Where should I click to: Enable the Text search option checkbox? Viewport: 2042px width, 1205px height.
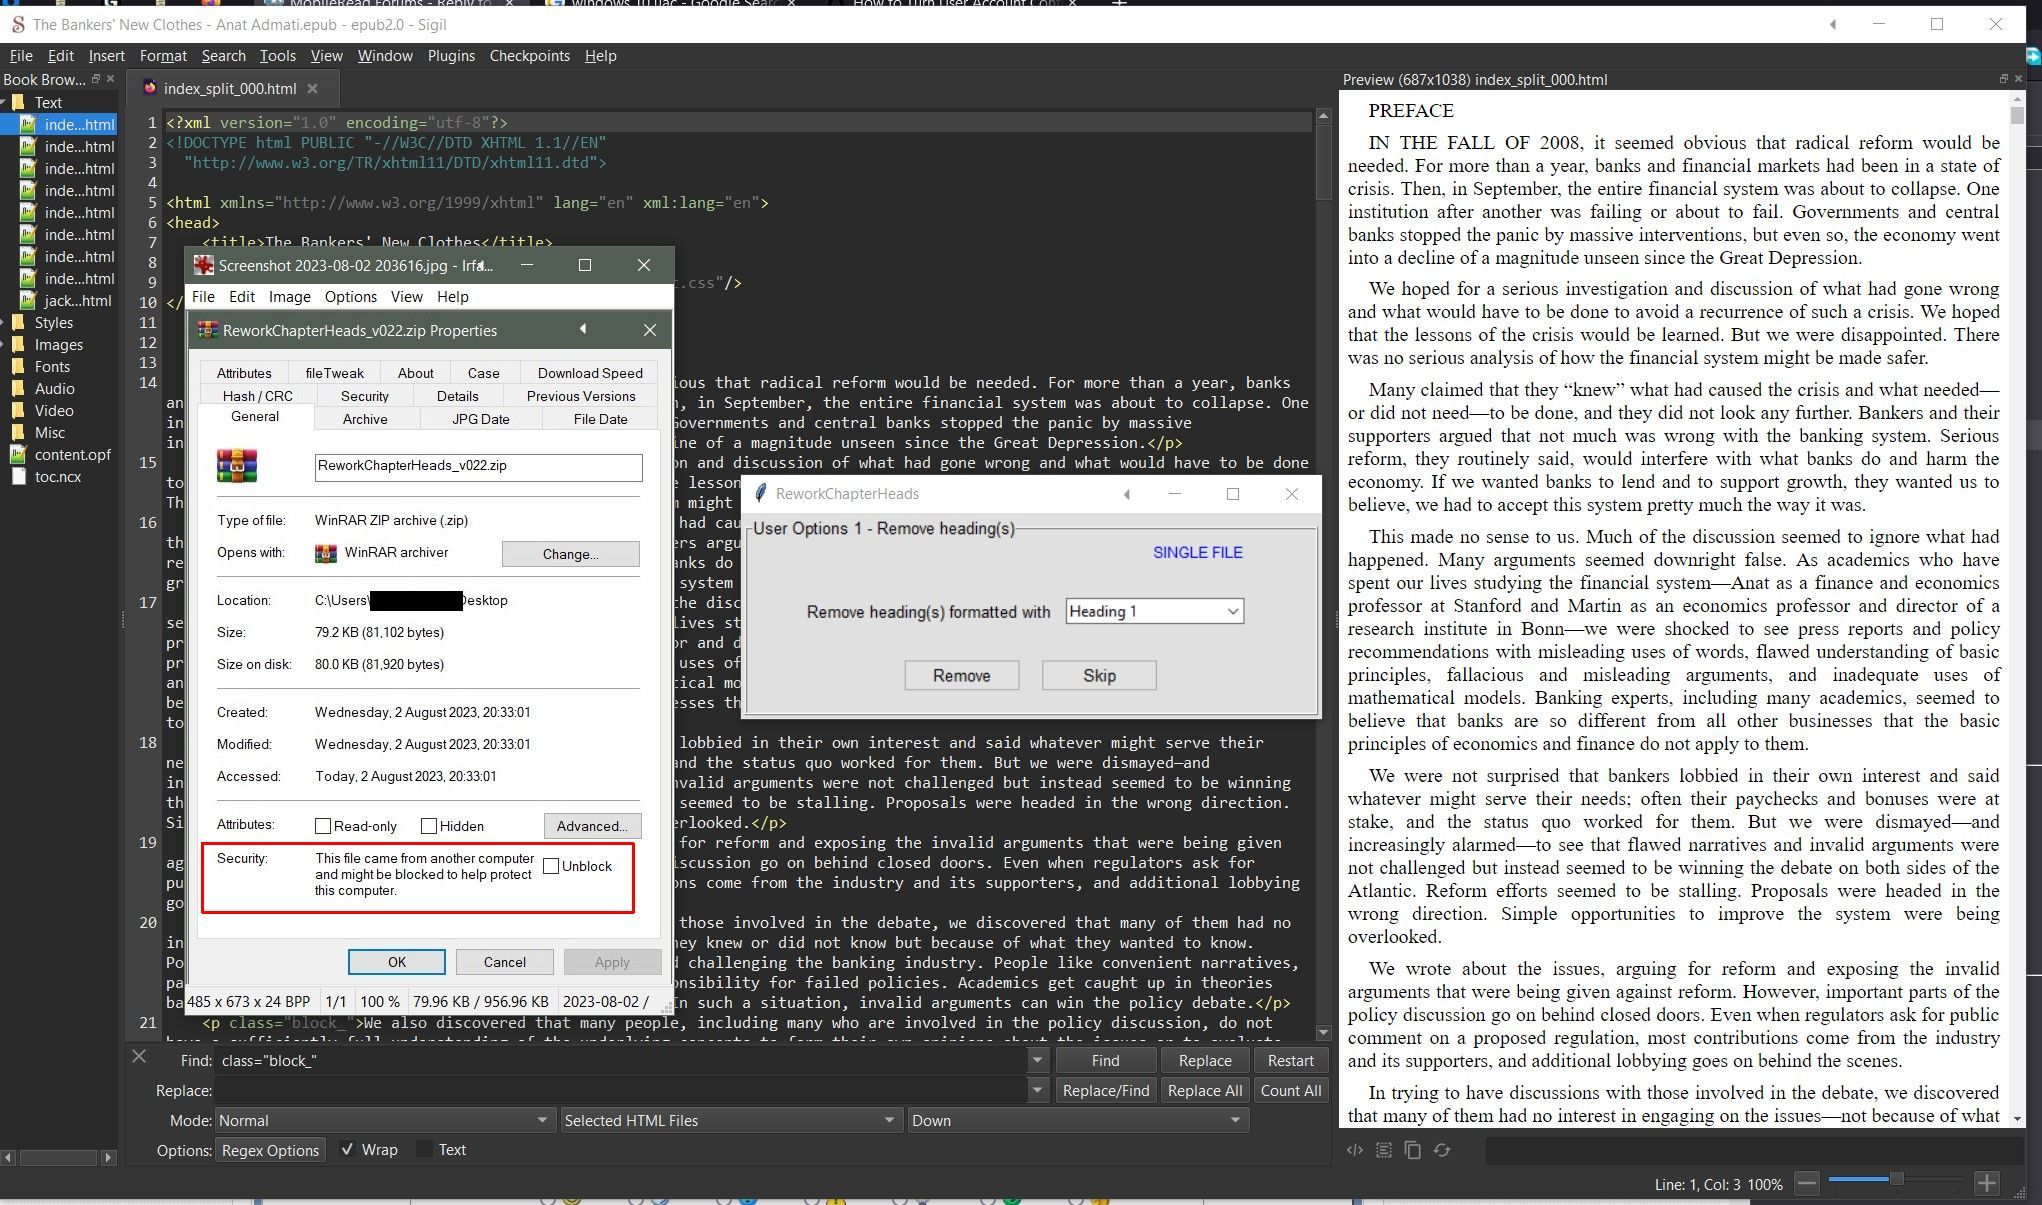click(425, 1150)
